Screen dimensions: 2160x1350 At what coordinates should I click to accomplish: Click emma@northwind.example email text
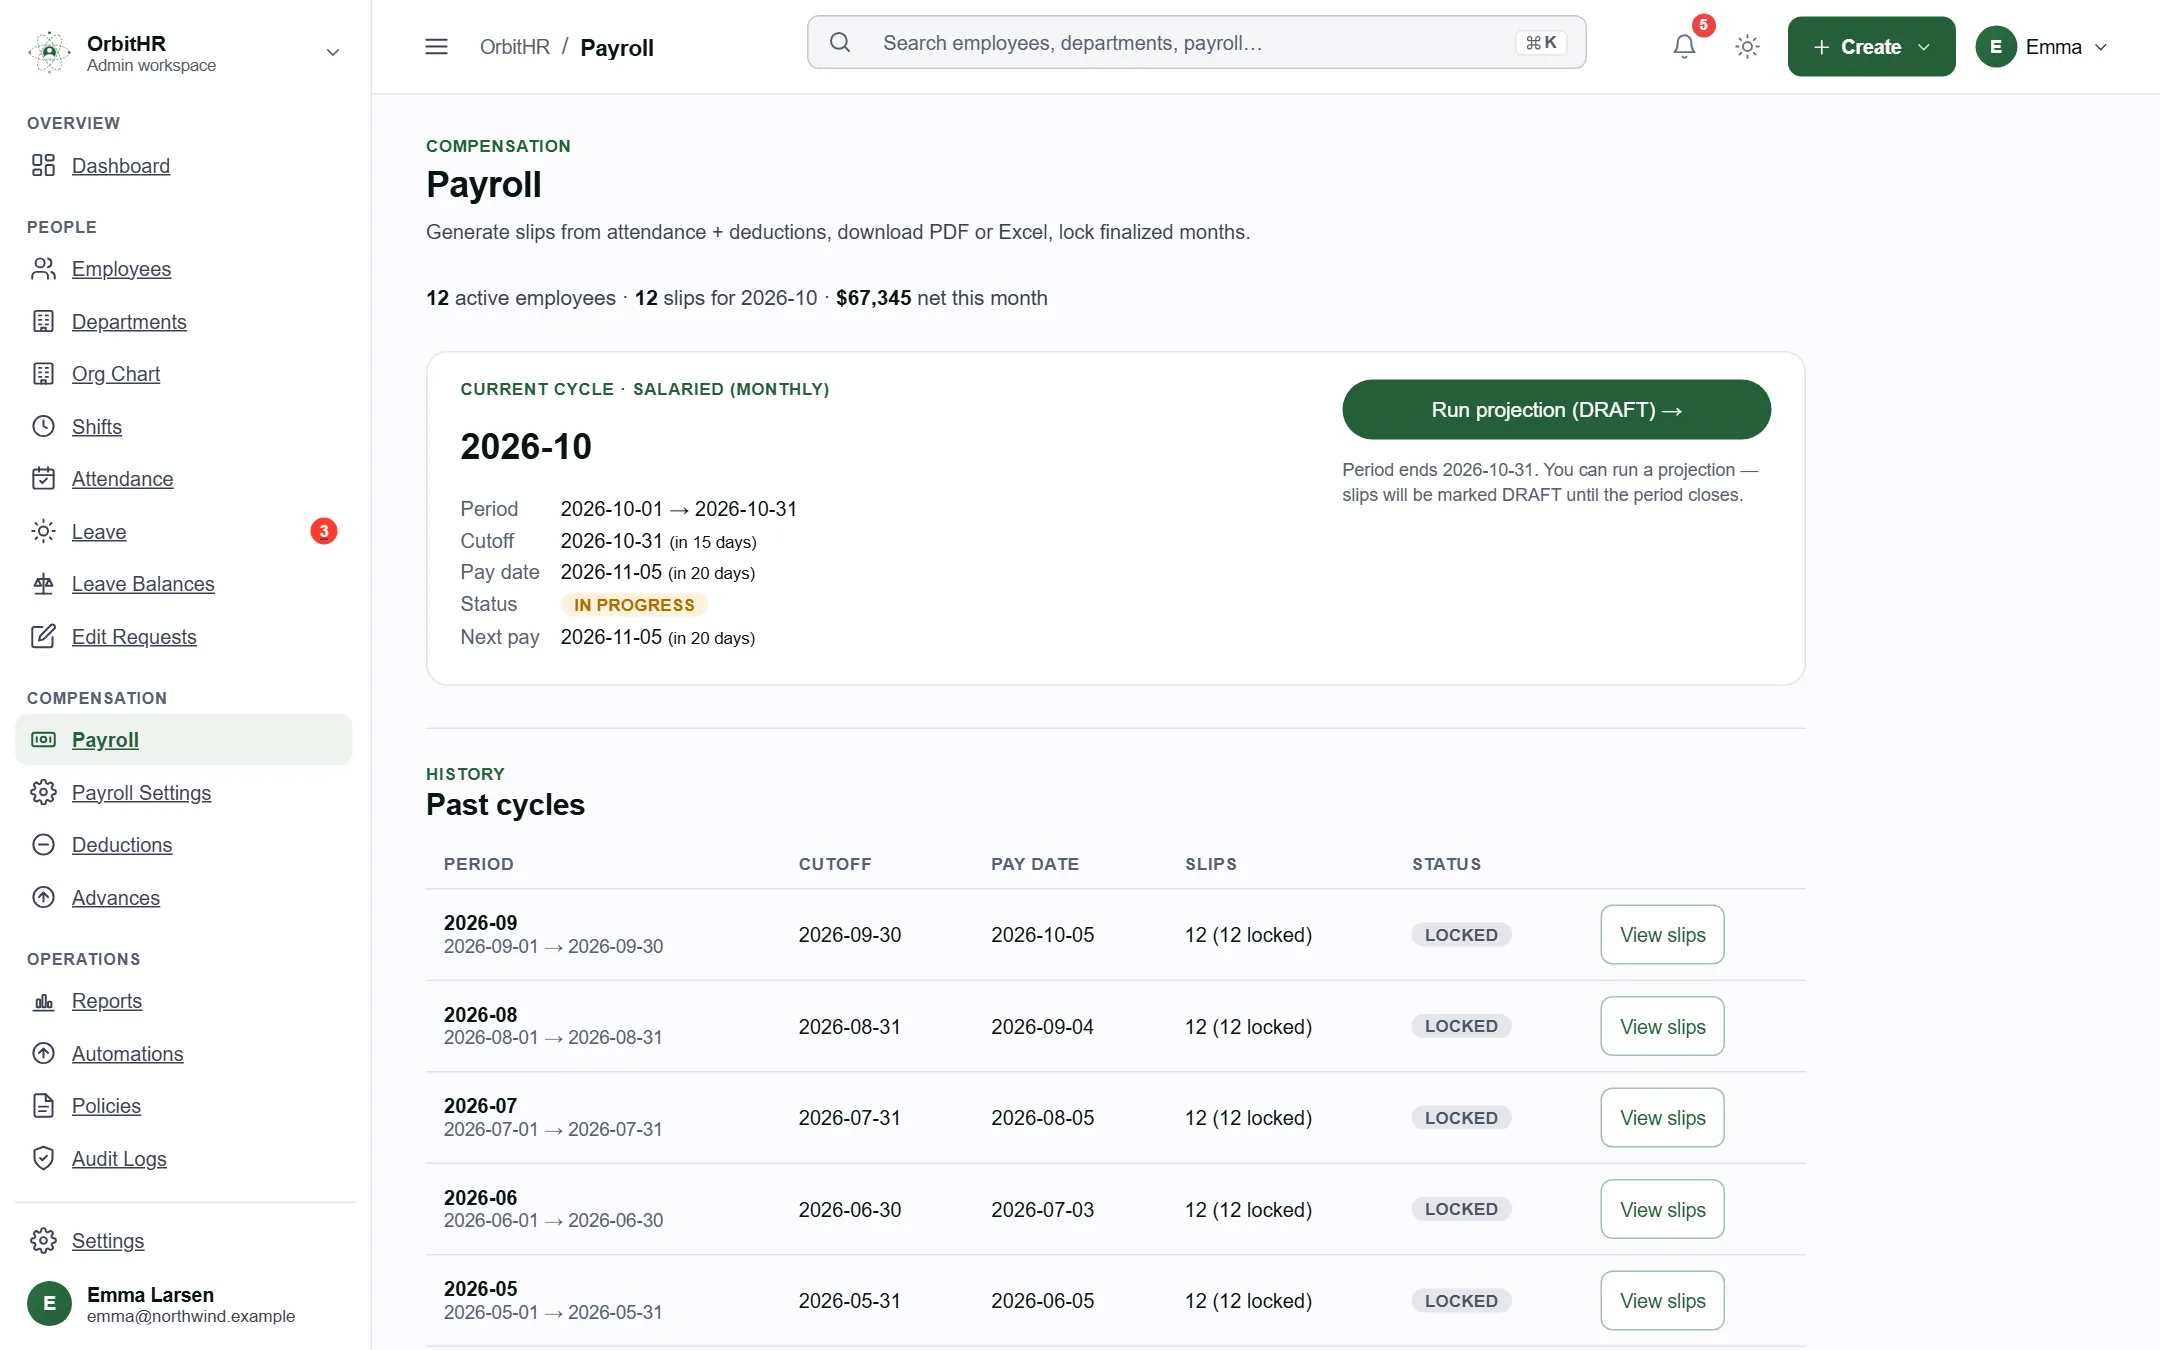(x=191, y=1316)
